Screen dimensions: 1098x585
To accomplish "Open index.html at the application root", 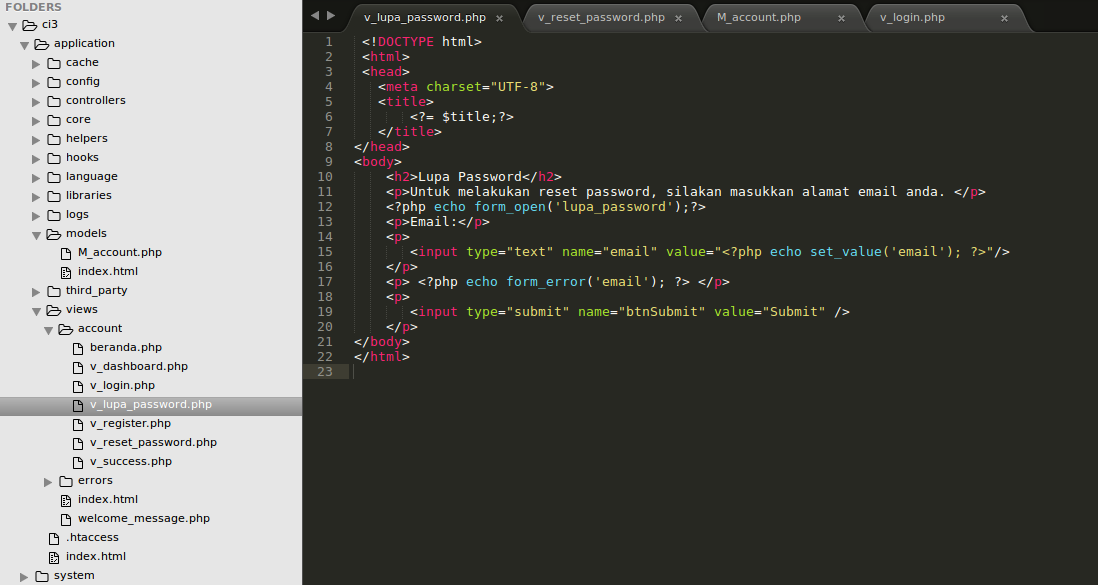I will [x=96, y=556].
